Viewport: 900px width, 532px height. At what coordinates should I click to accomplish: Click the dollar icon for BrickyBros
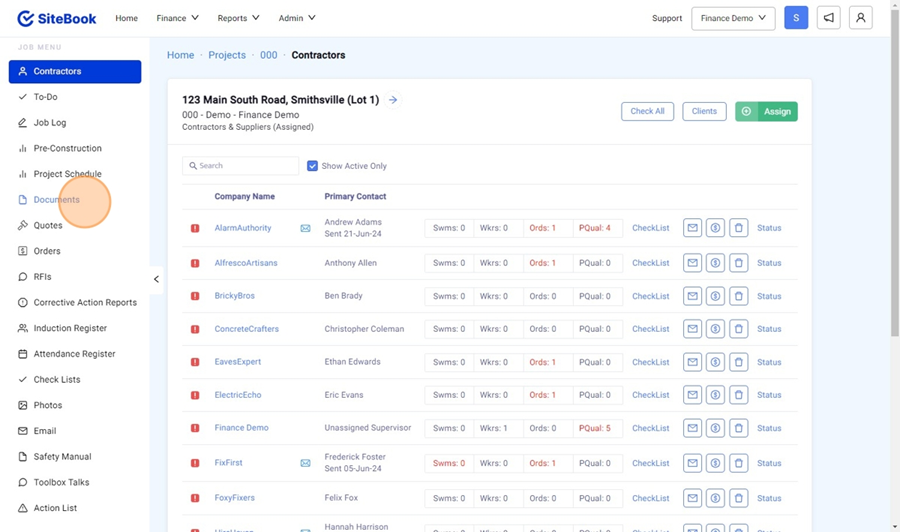(x=715, y=296)
